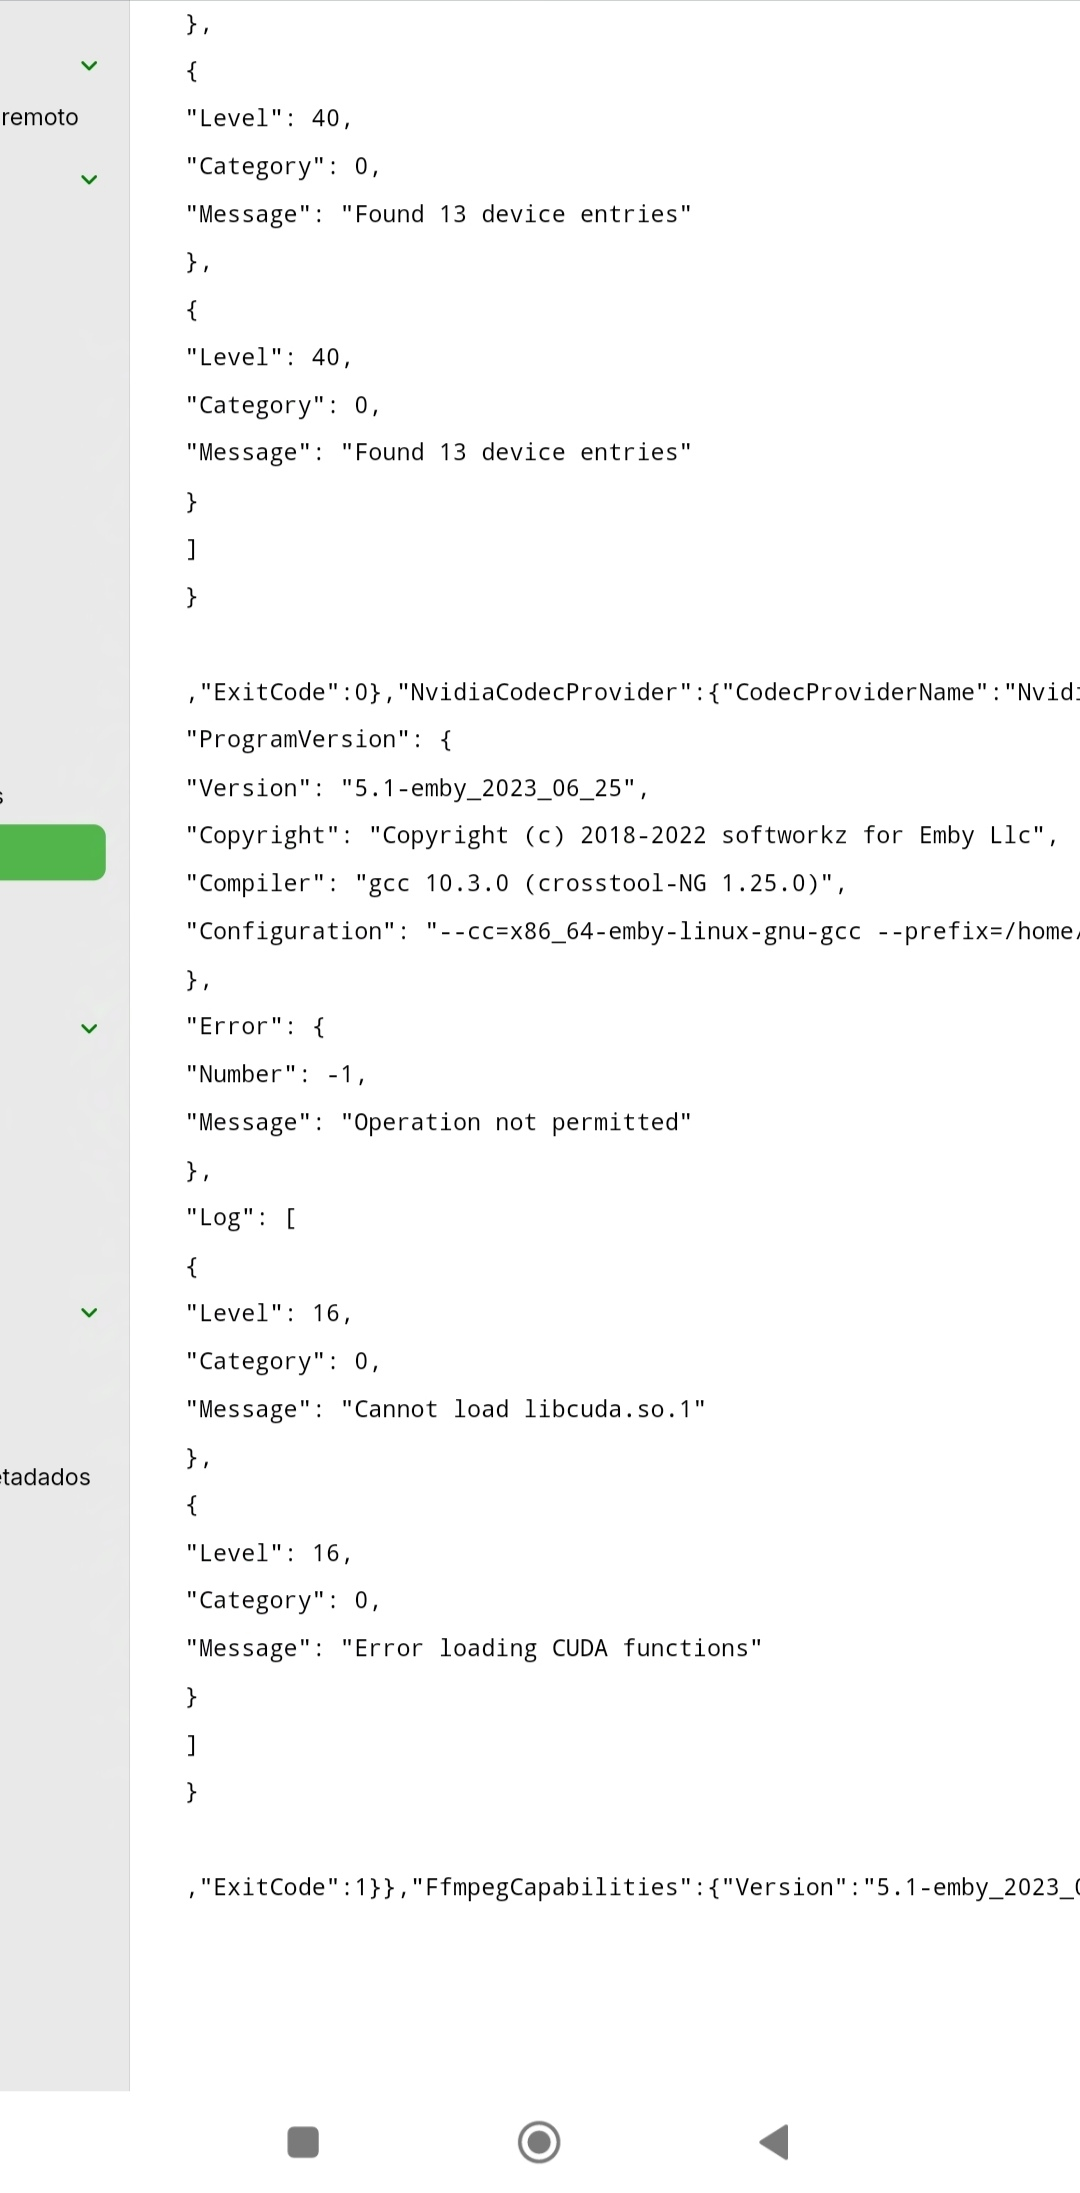The height and width of the screenshot is (2193, 1080).
Task: Click the Configuration line starting with --cc=x86_64
Action: point(630,931)
